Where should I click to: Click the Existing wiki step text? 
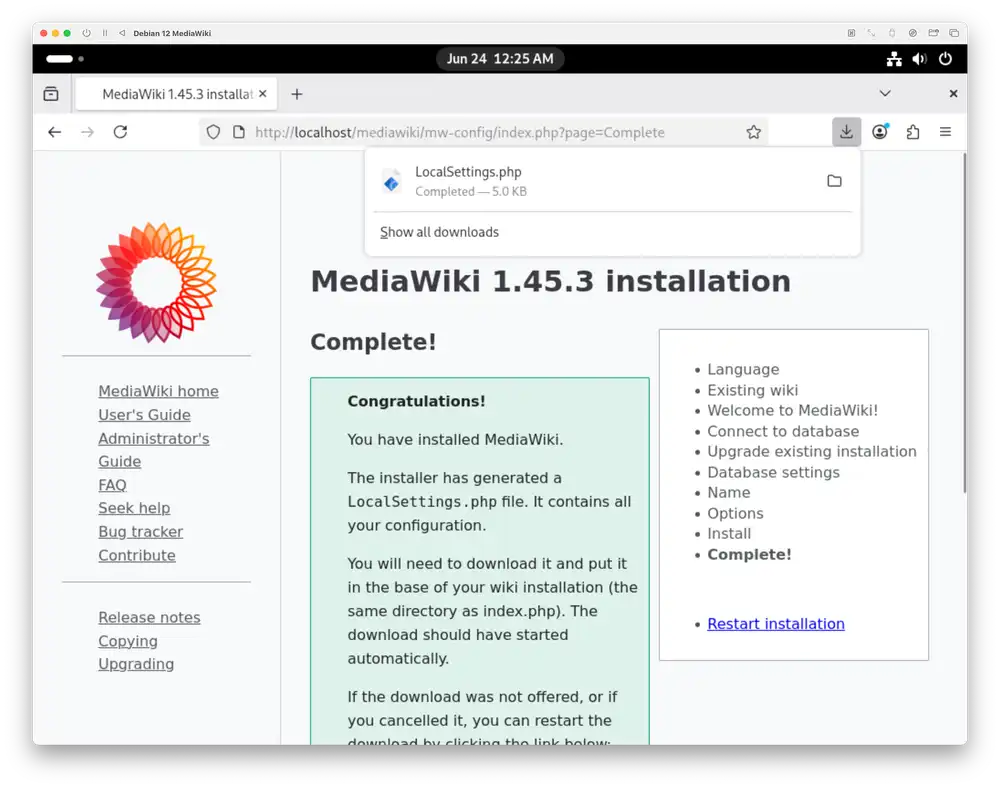point(752,390)
